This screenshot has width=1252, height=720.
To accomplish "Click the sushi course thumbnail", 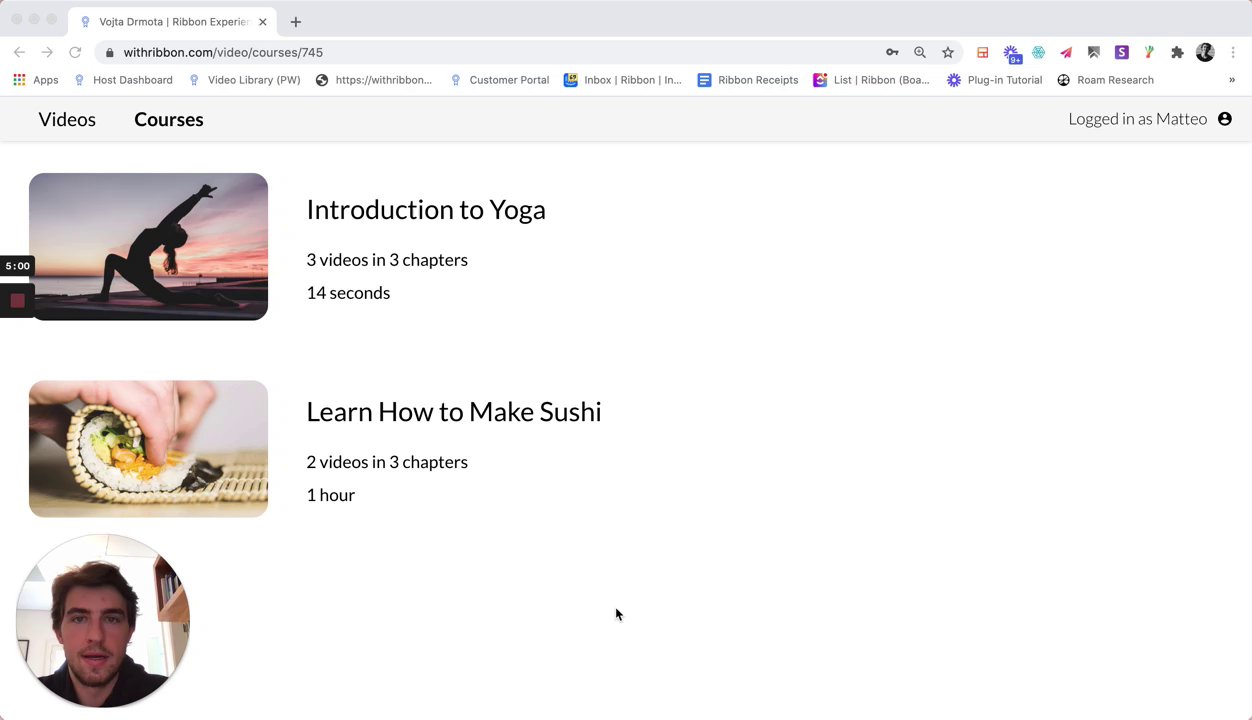I will (x=148, y=449).
